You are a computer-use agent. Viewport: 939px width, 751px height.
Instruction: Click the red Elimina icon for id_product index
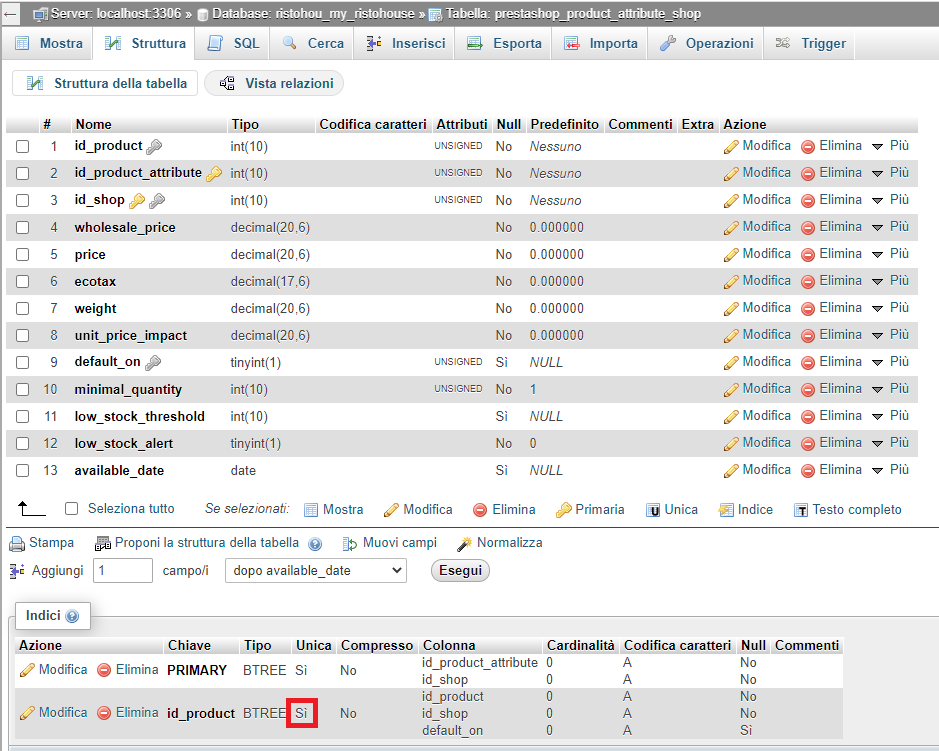104,713
